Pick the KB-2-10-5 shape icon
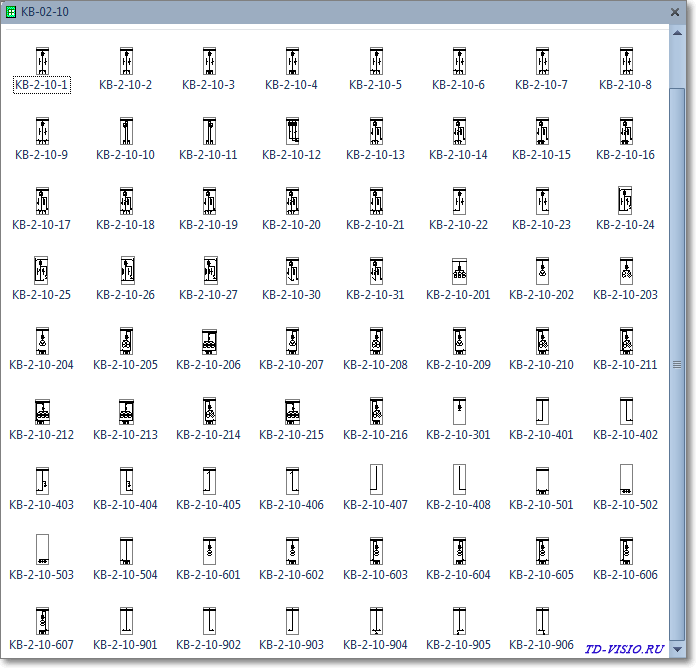696x668 pixels. 376,61
